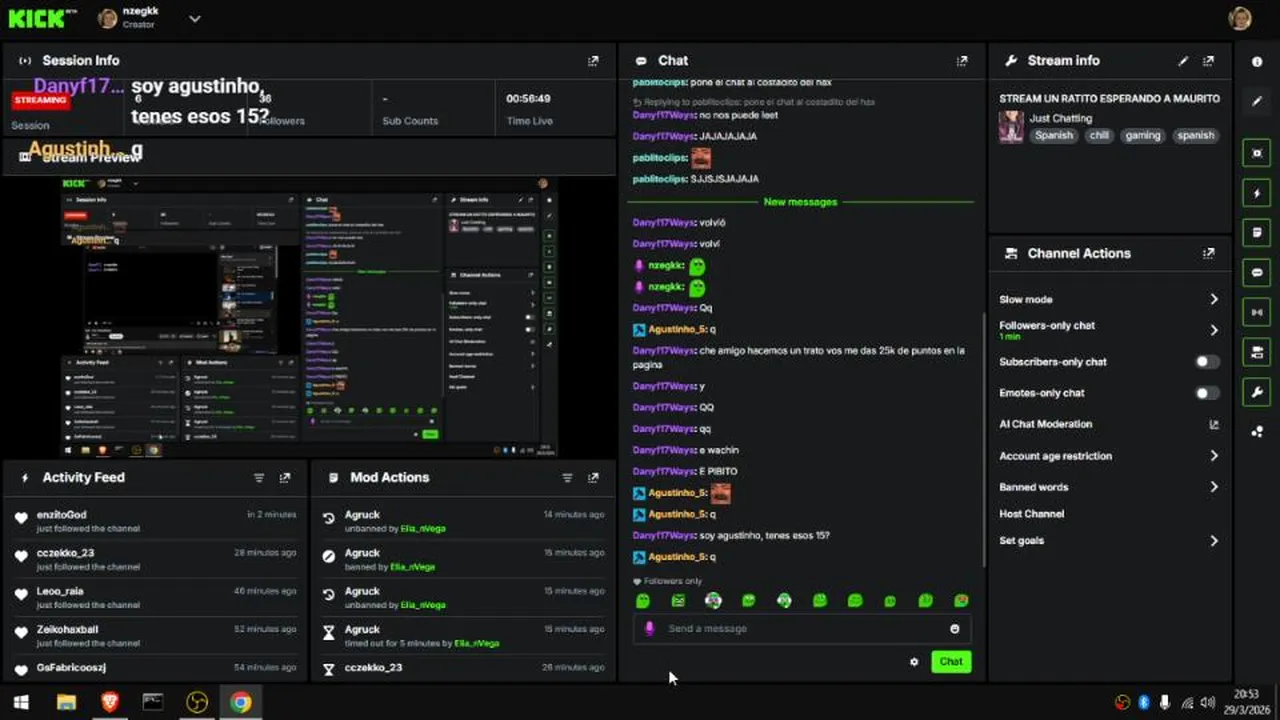This screenshot has height=720, width=1280.
Task: Open the info icon in right sidebar
Action: click(1257, 61)
